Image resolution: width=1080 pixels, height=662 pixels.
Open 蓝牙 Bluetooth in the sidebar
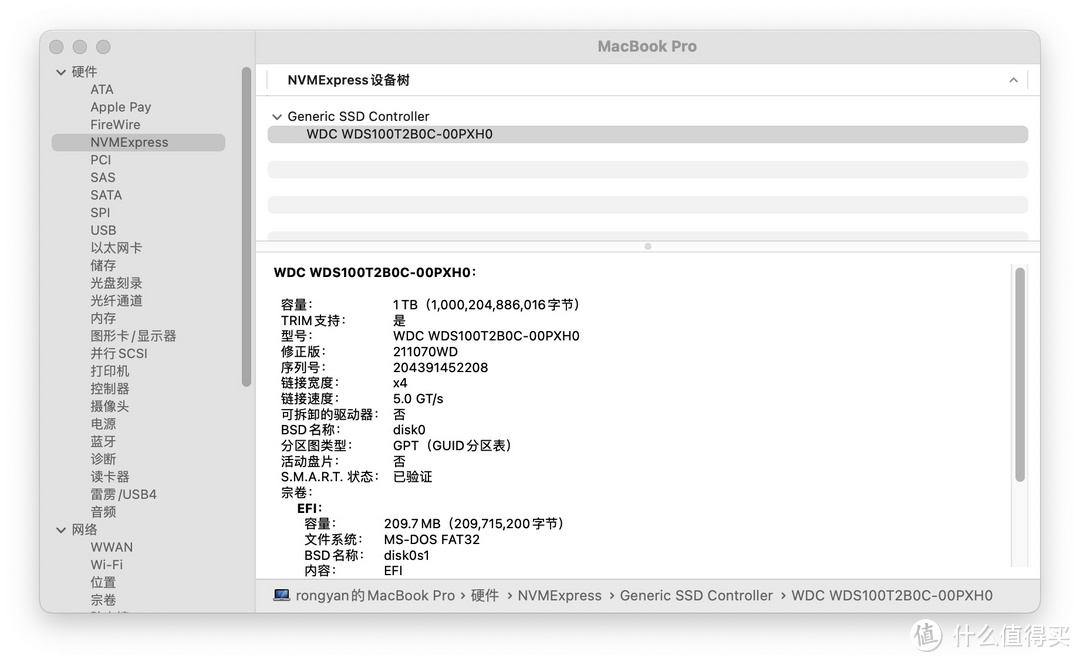(x=103, y=442)
